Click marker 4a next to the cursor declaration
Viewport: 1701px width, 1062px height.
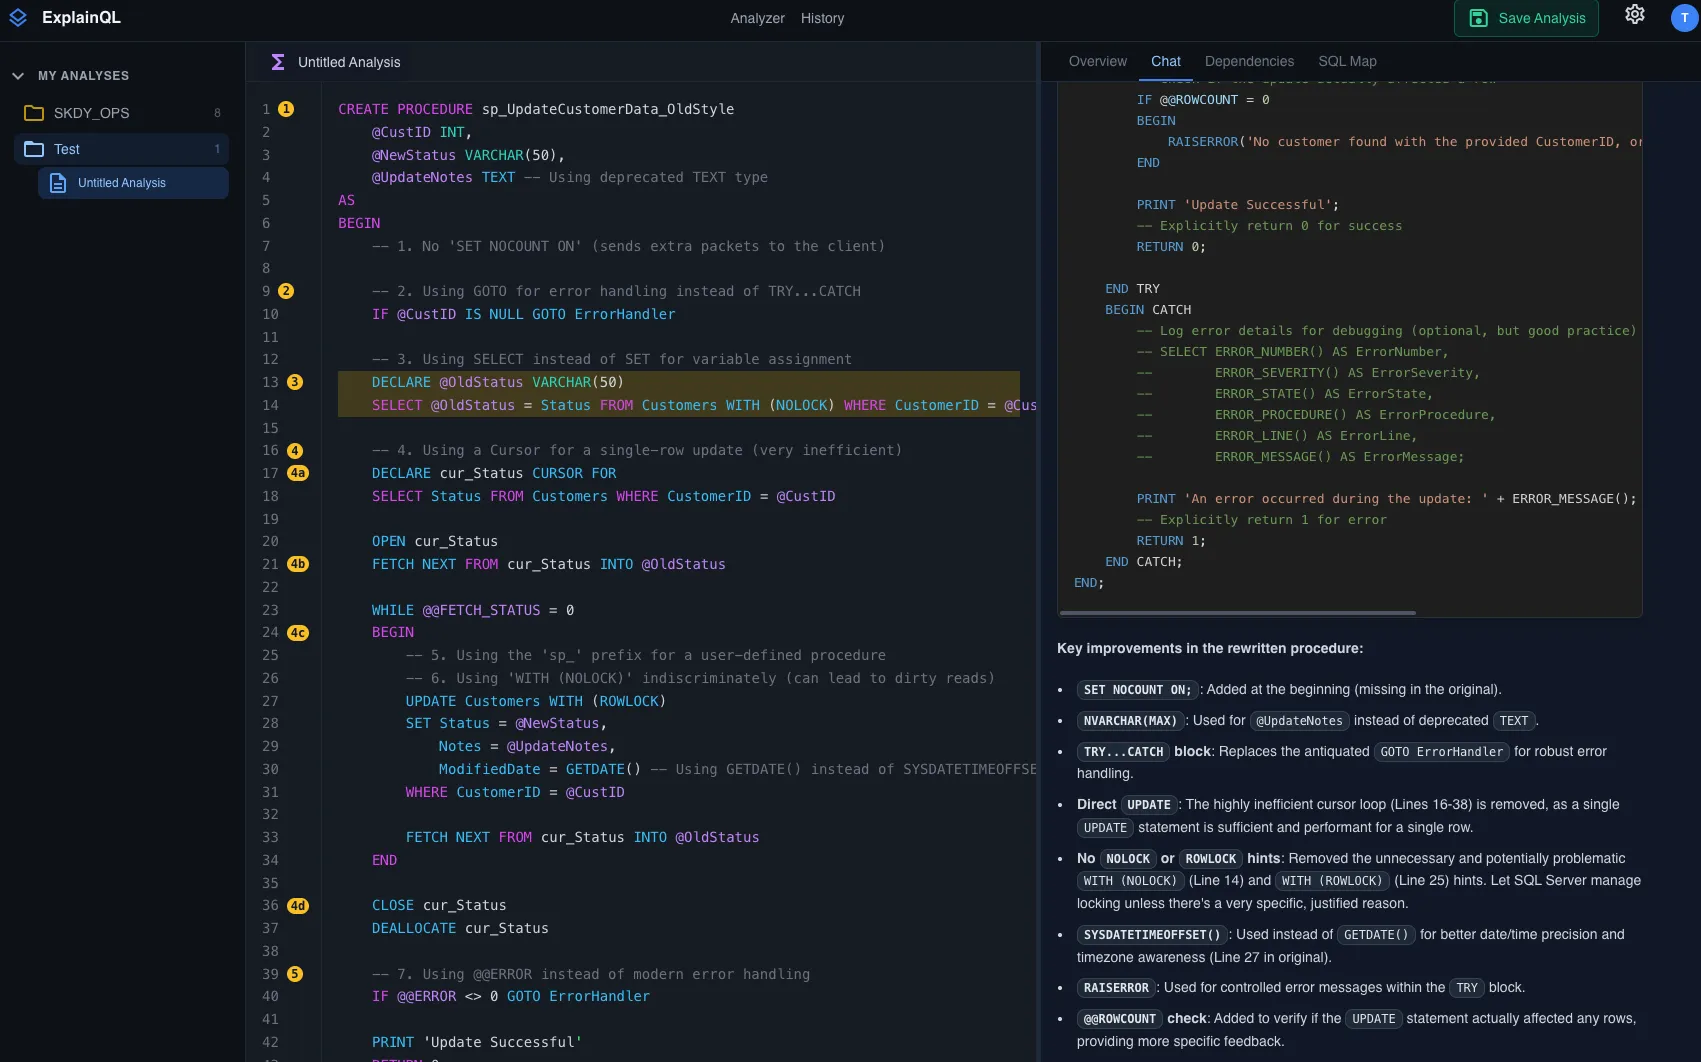(x=297, y=473)
